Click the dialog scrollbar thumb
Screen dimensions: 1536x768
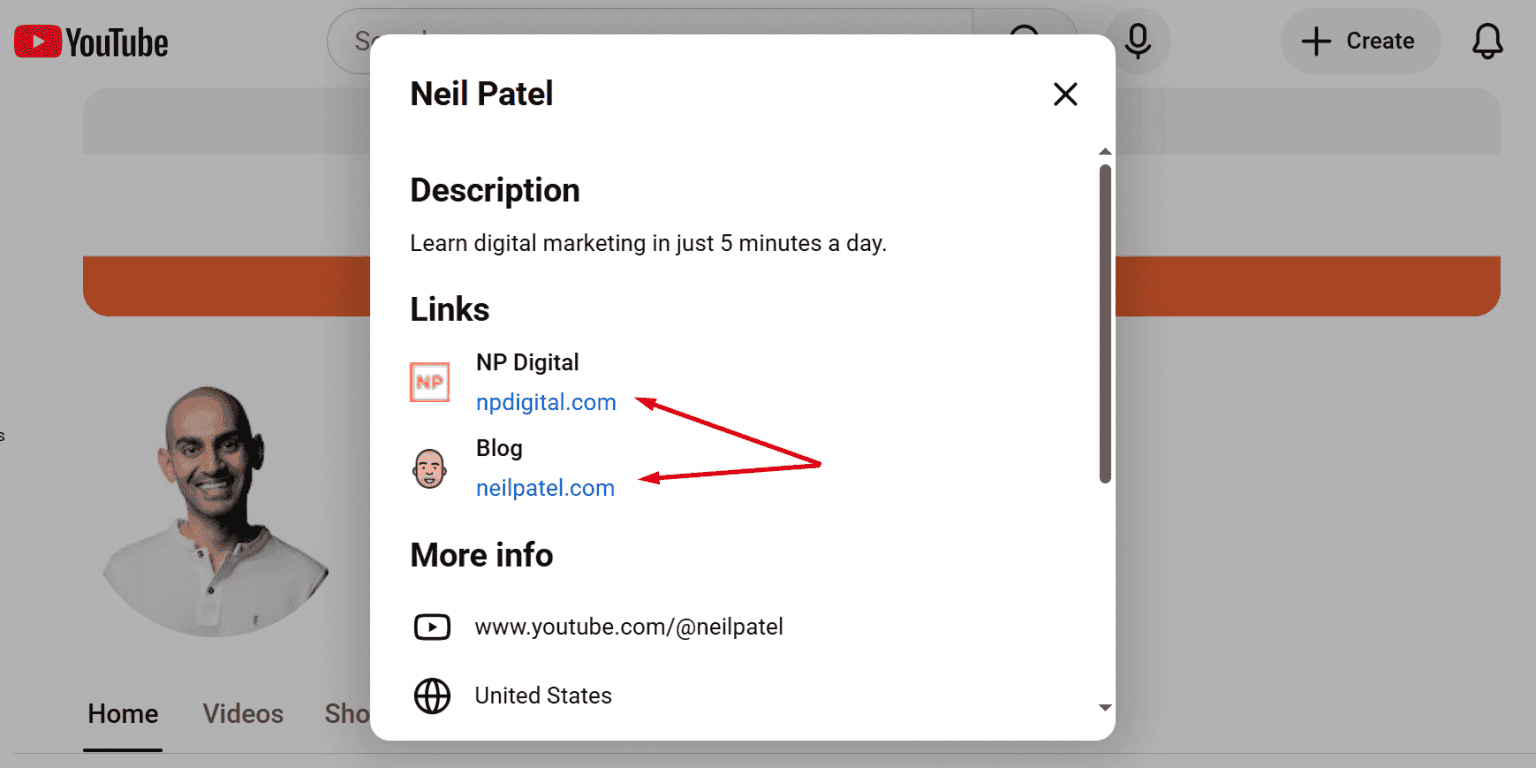coord(1105,324)
